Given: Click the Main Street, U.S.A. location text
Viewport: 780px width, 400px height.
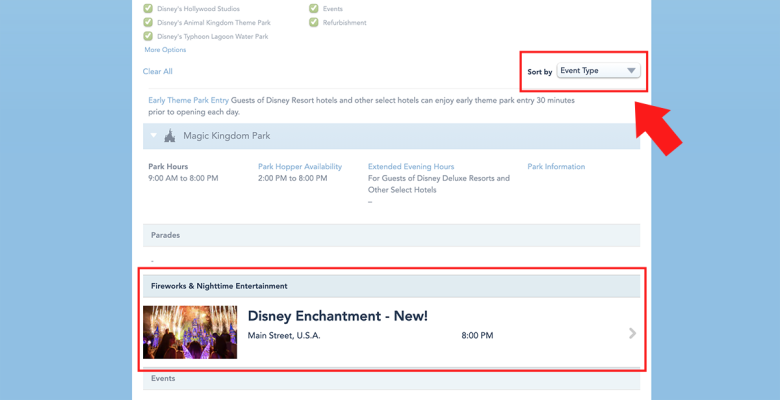Looking at the screenshot, I should [284, 336].
